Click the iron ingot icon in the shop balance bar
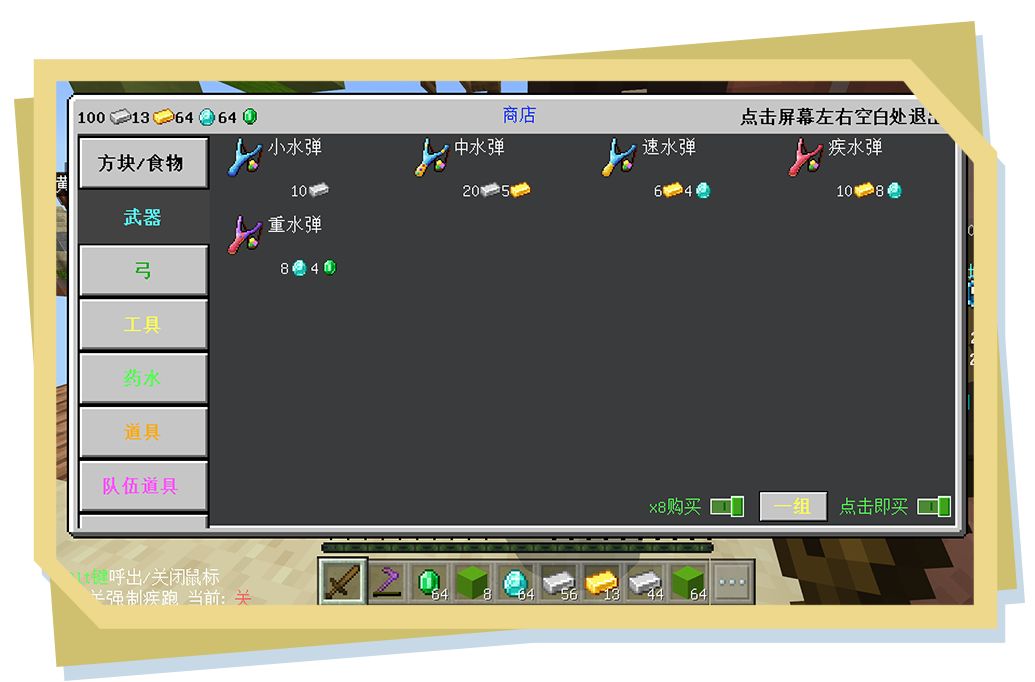 click(120, 117)
